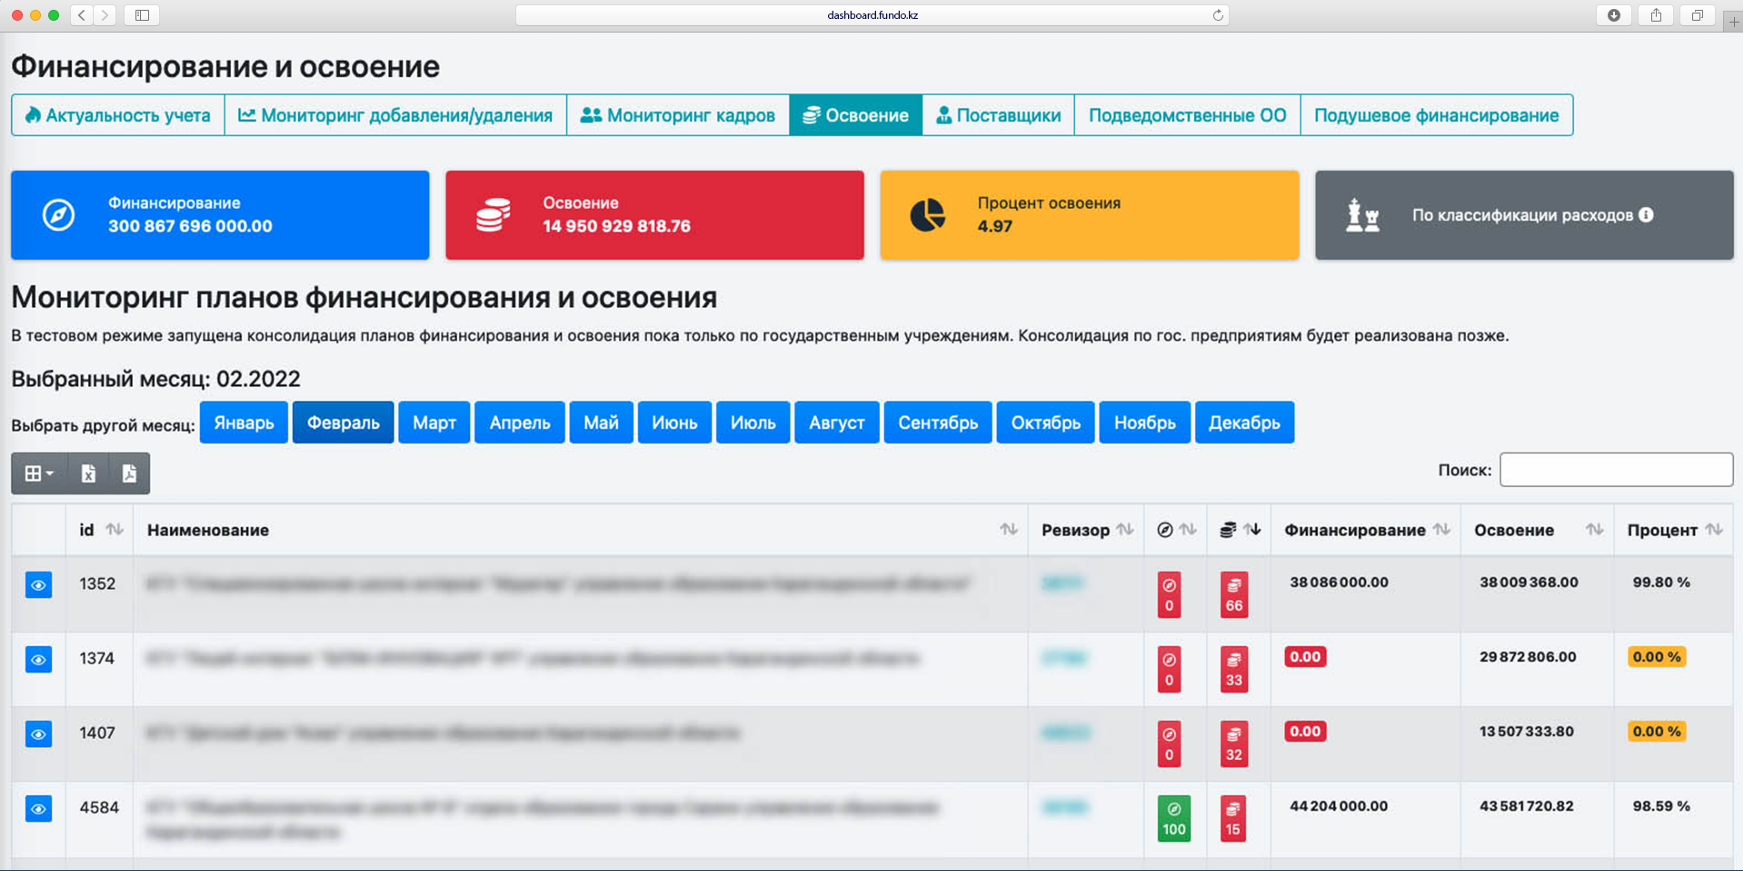This screenshot has width=1743, height=871.
Task: Sort by Наименование column
Action: pyautogui.click(x=581, y=530)
